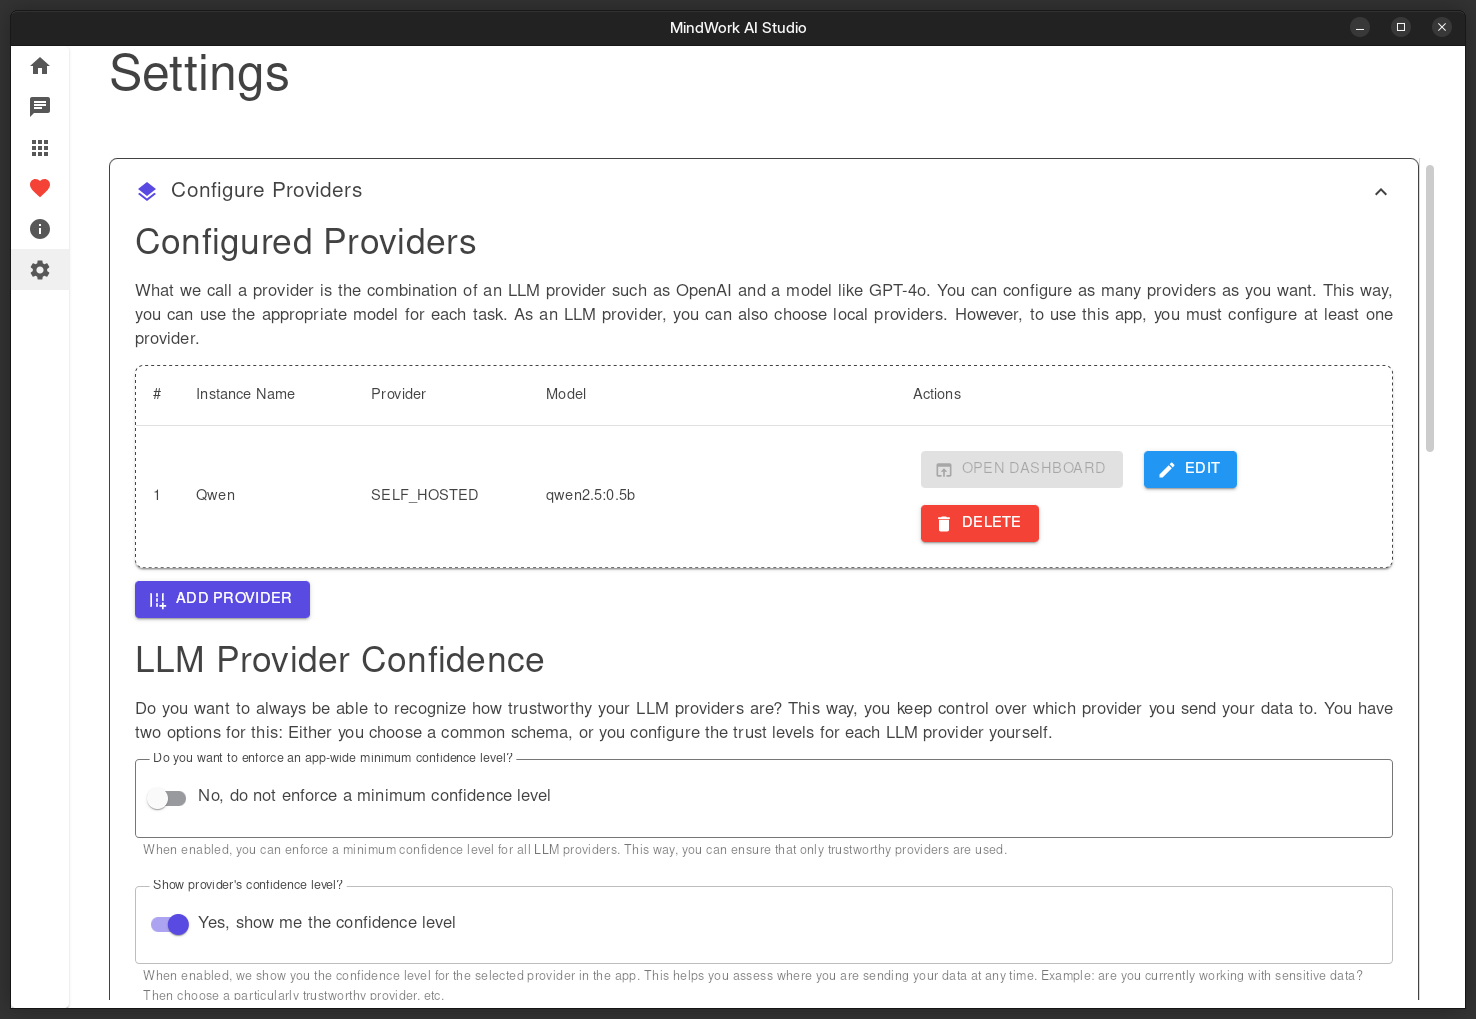
Task: Click the Open Dashboard button
Action: tap(1021, 469)
